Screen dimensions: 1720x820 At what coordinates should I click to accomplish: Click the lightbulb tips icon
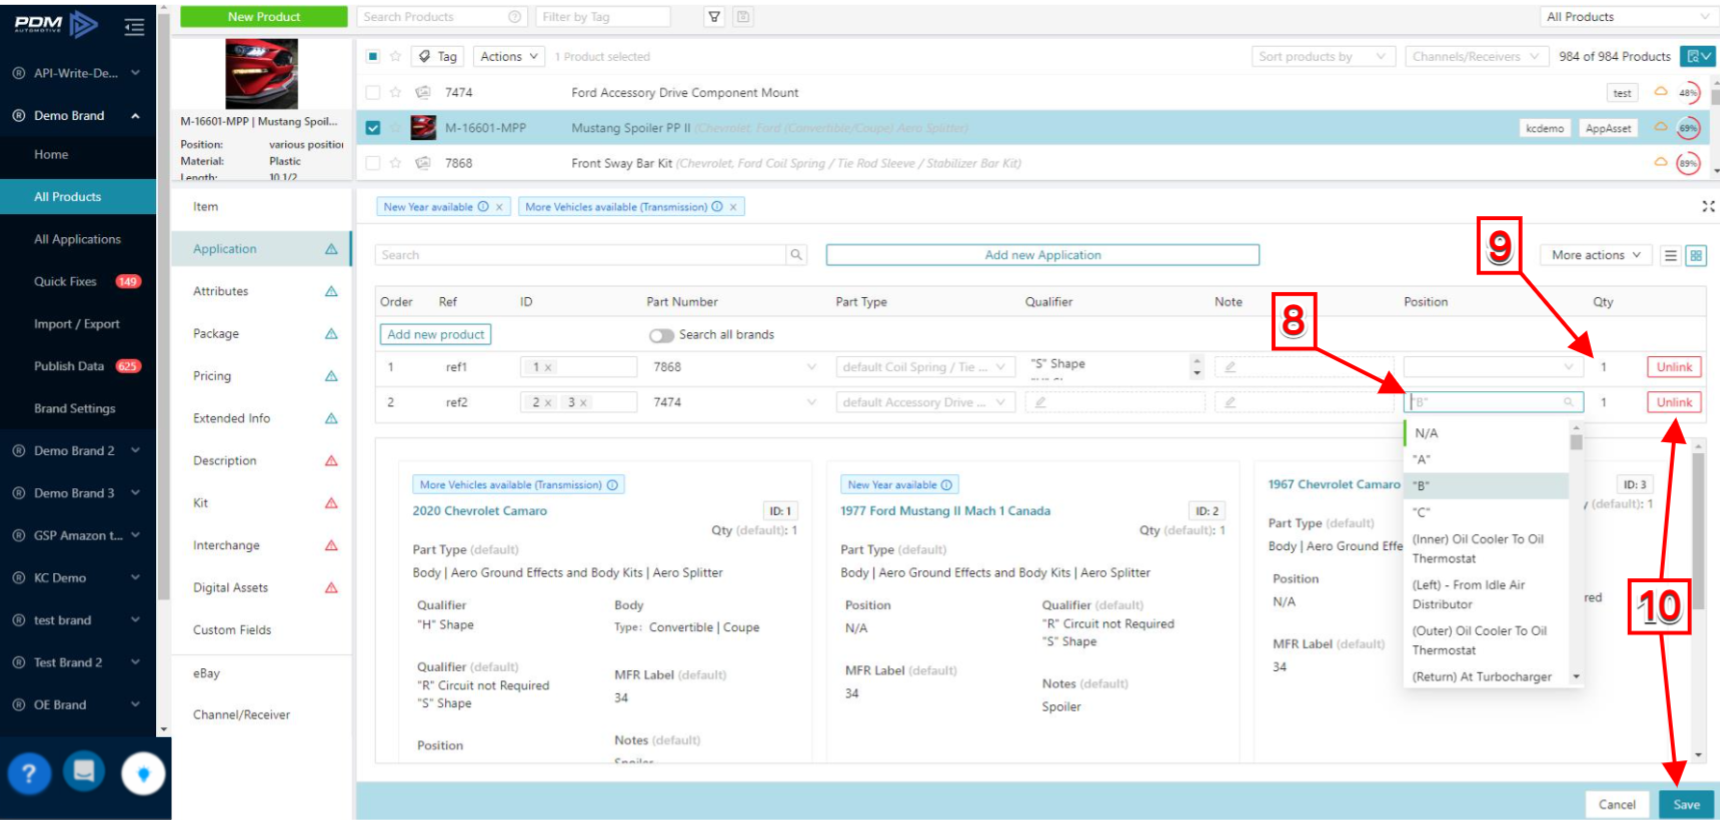pyautogui.click(x=143, y=774)
